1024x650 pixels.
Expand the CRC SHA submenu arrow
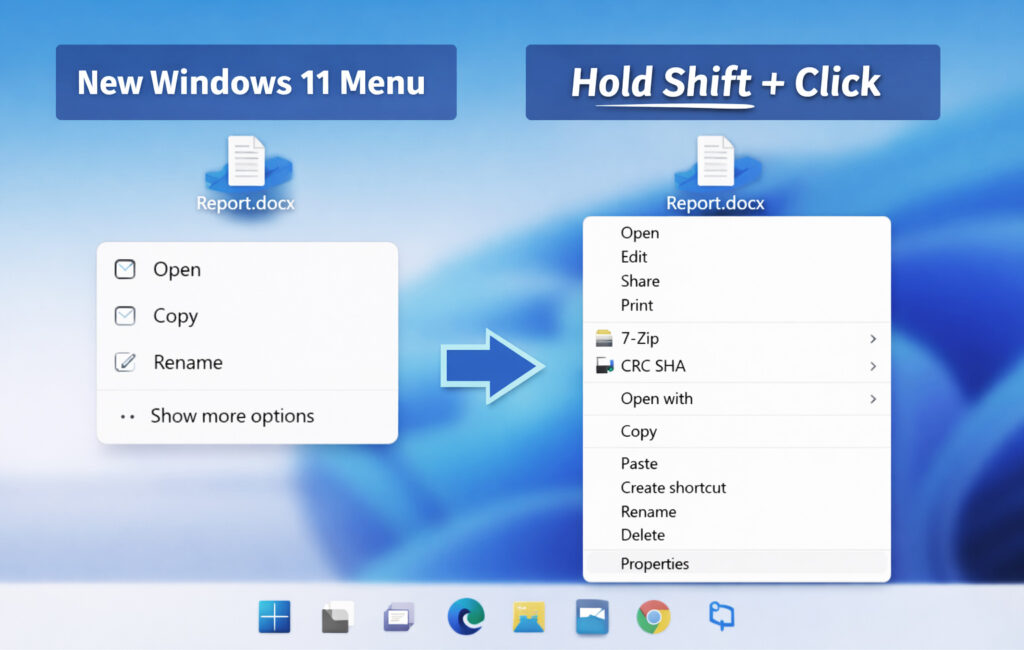pos(873,366)
